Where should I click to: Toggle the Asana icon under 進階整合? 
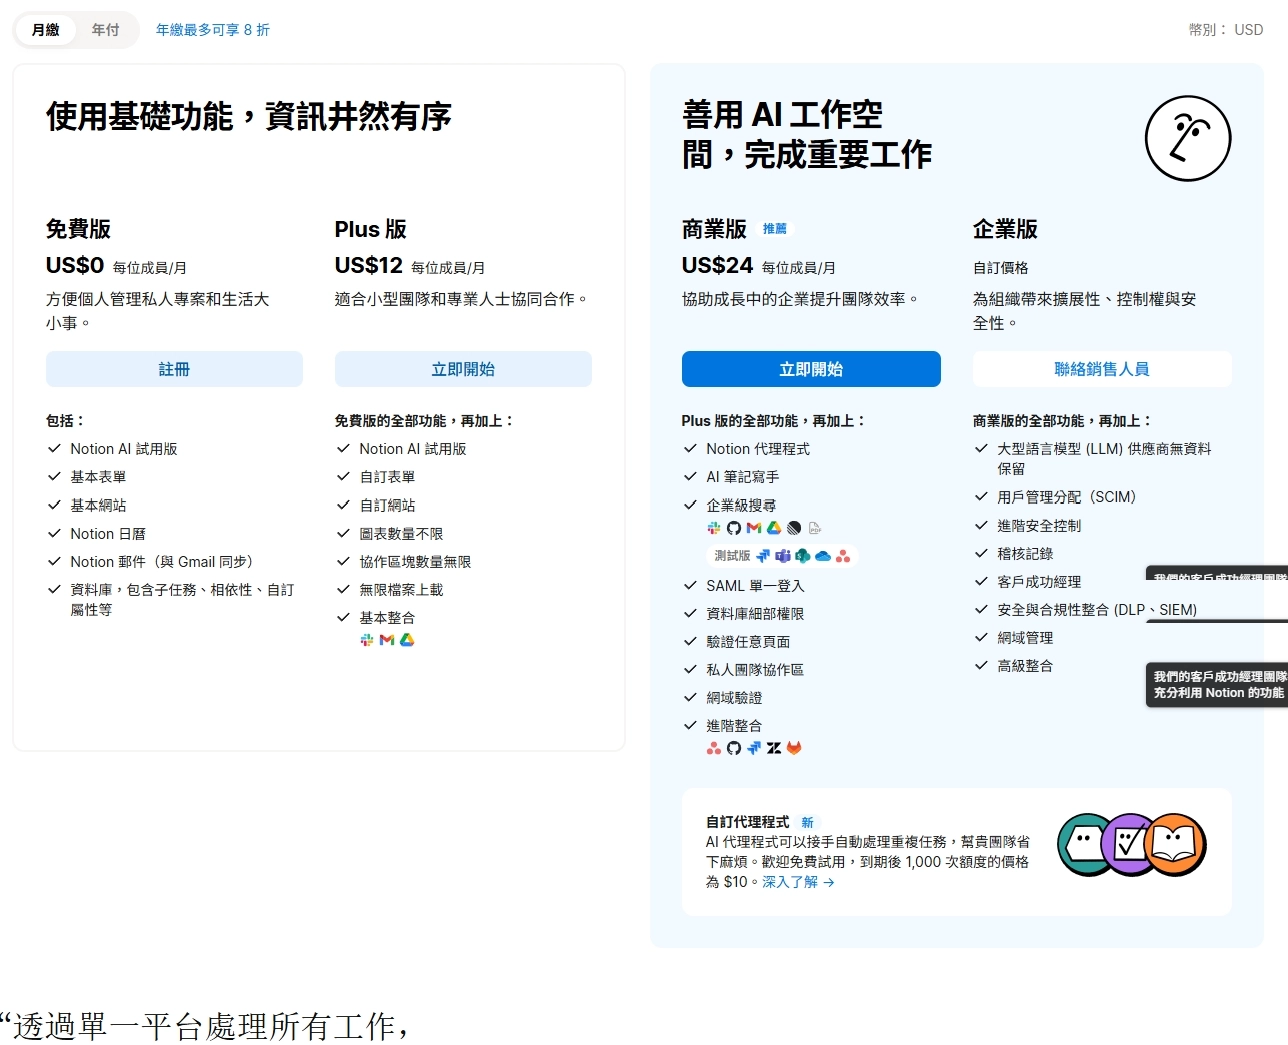(x=713, y=748)
